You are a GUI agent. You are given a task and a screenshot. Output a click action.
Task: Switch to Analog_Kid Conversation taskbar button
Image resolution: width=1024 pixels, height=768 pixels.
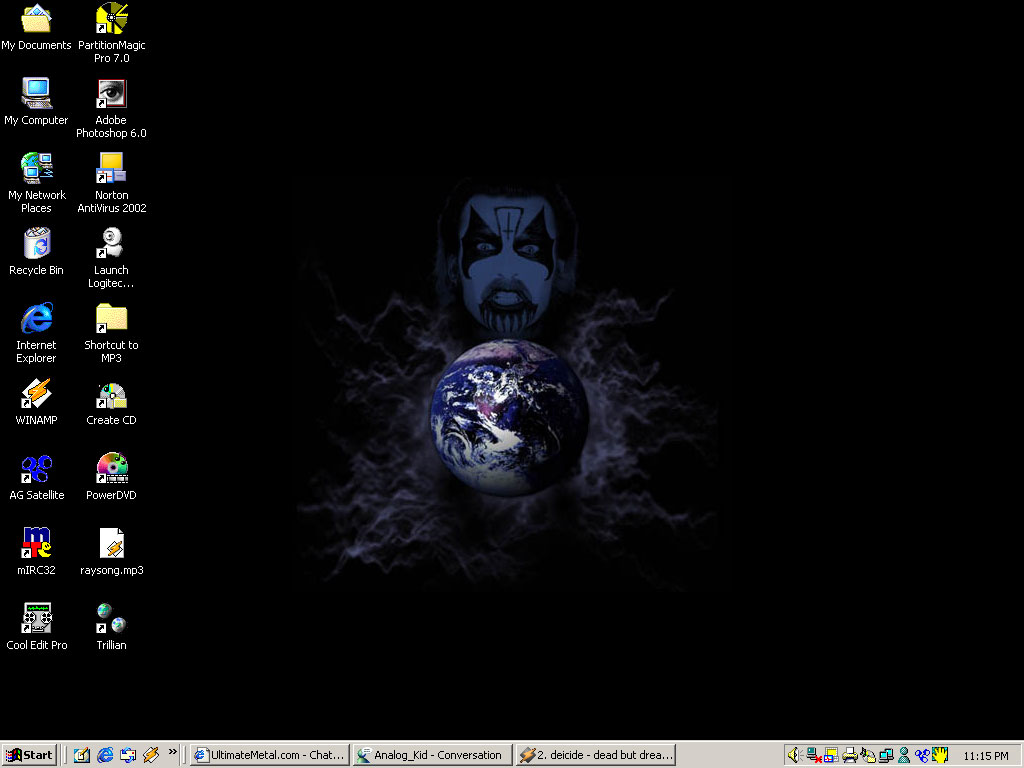[432, 755]
